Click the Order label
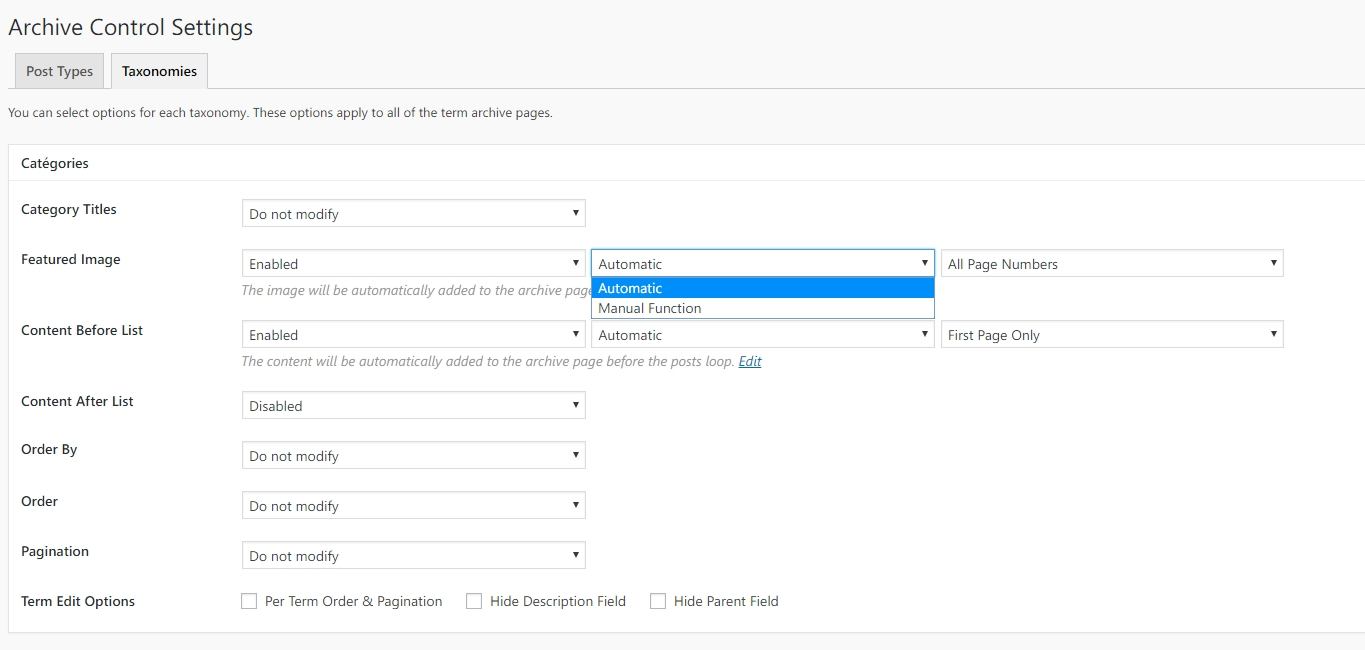The height and width of the screenshot is (650, 1365). [39, 501]
